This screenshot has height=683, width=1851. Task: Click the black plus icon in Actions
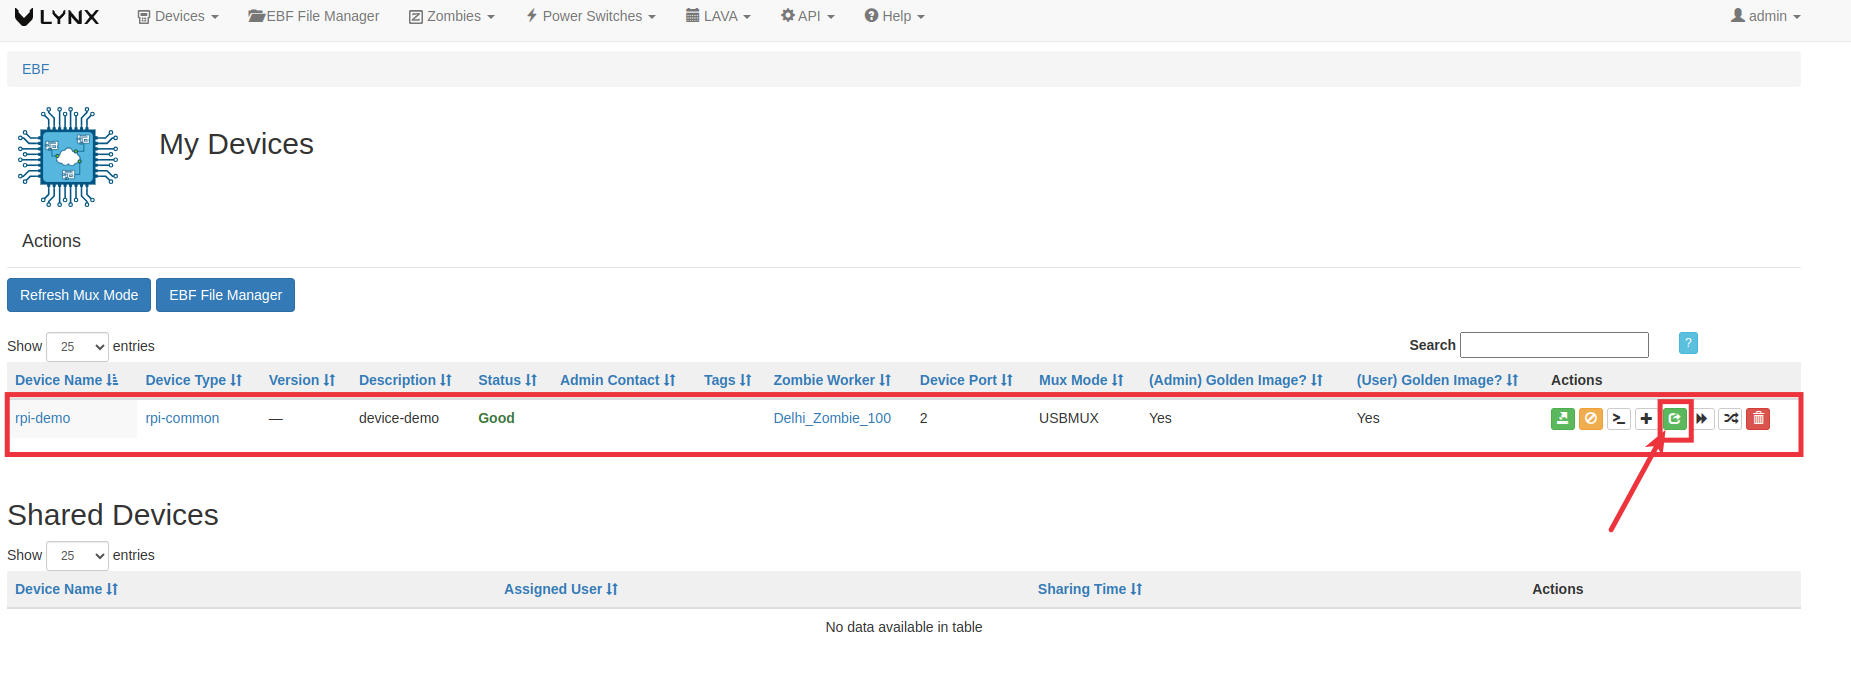(x=1646, y=418)
